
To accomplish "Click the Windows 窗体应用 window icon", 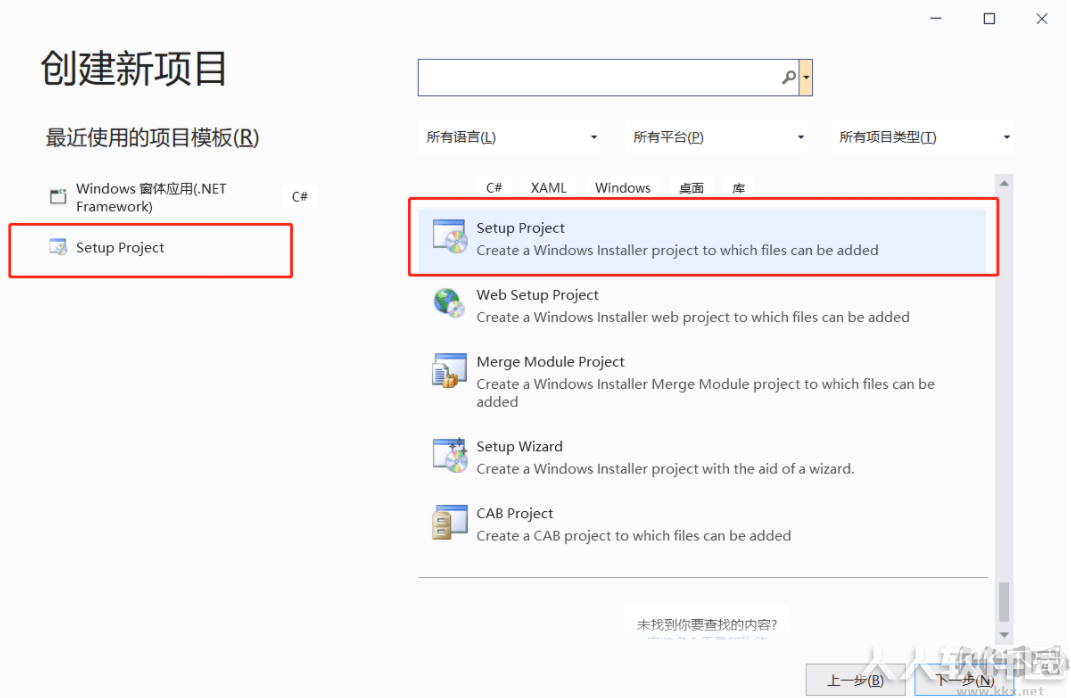I will point(58,197).
